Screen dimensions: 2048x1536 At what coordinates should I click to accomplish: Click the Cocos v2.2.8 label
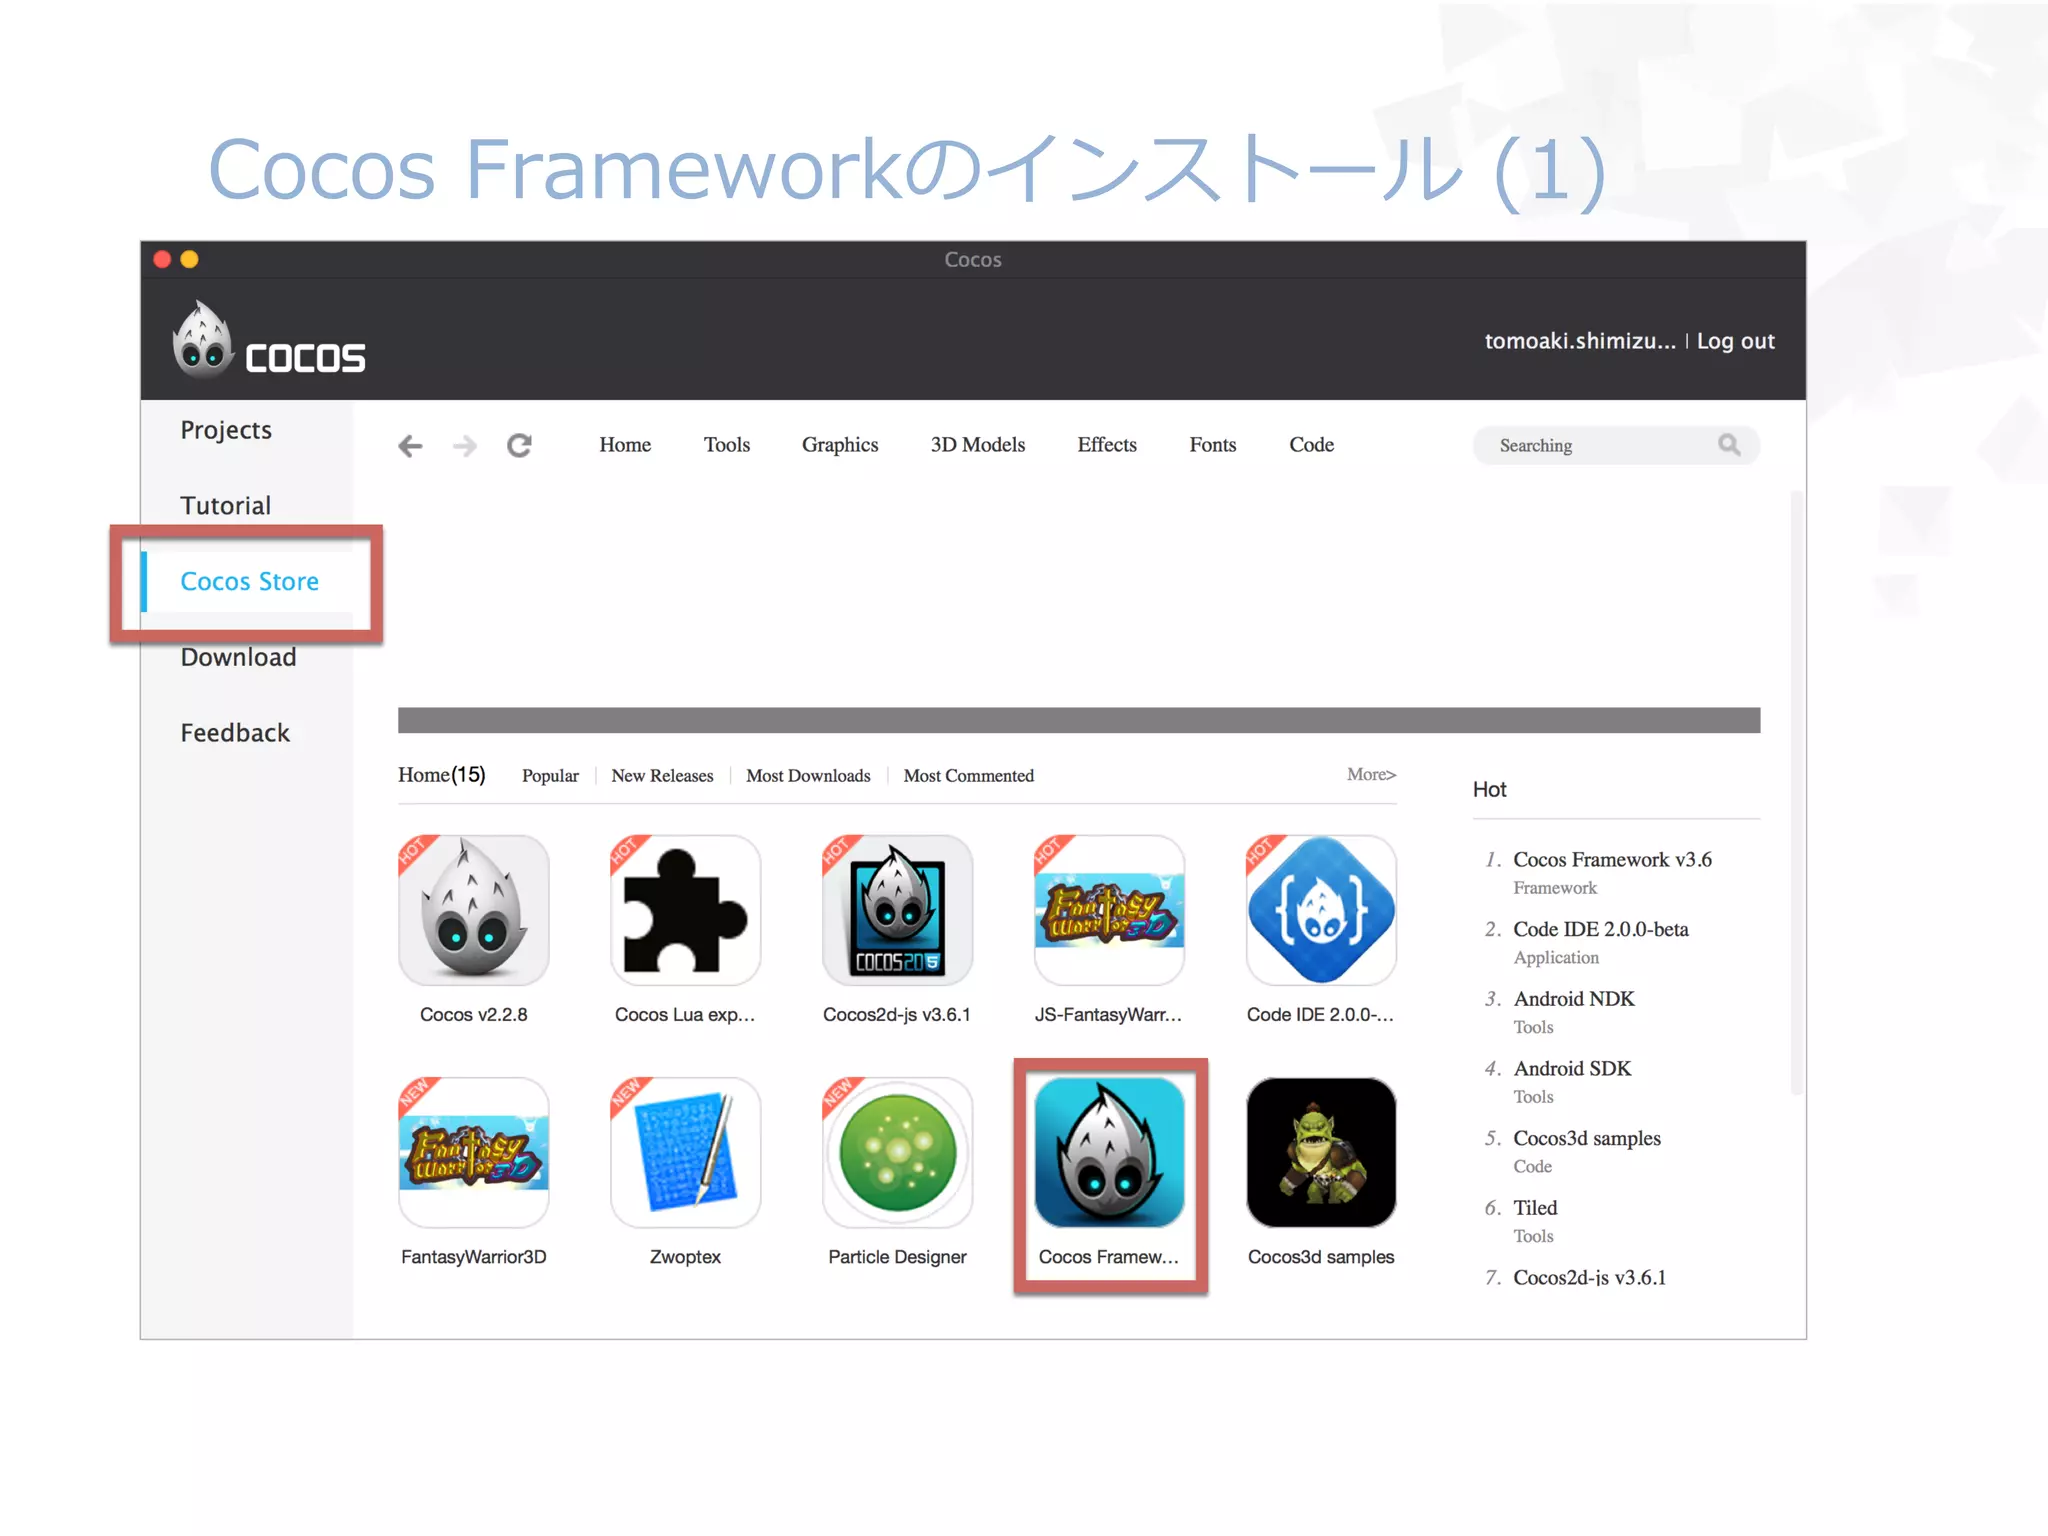pos(473,1015)
